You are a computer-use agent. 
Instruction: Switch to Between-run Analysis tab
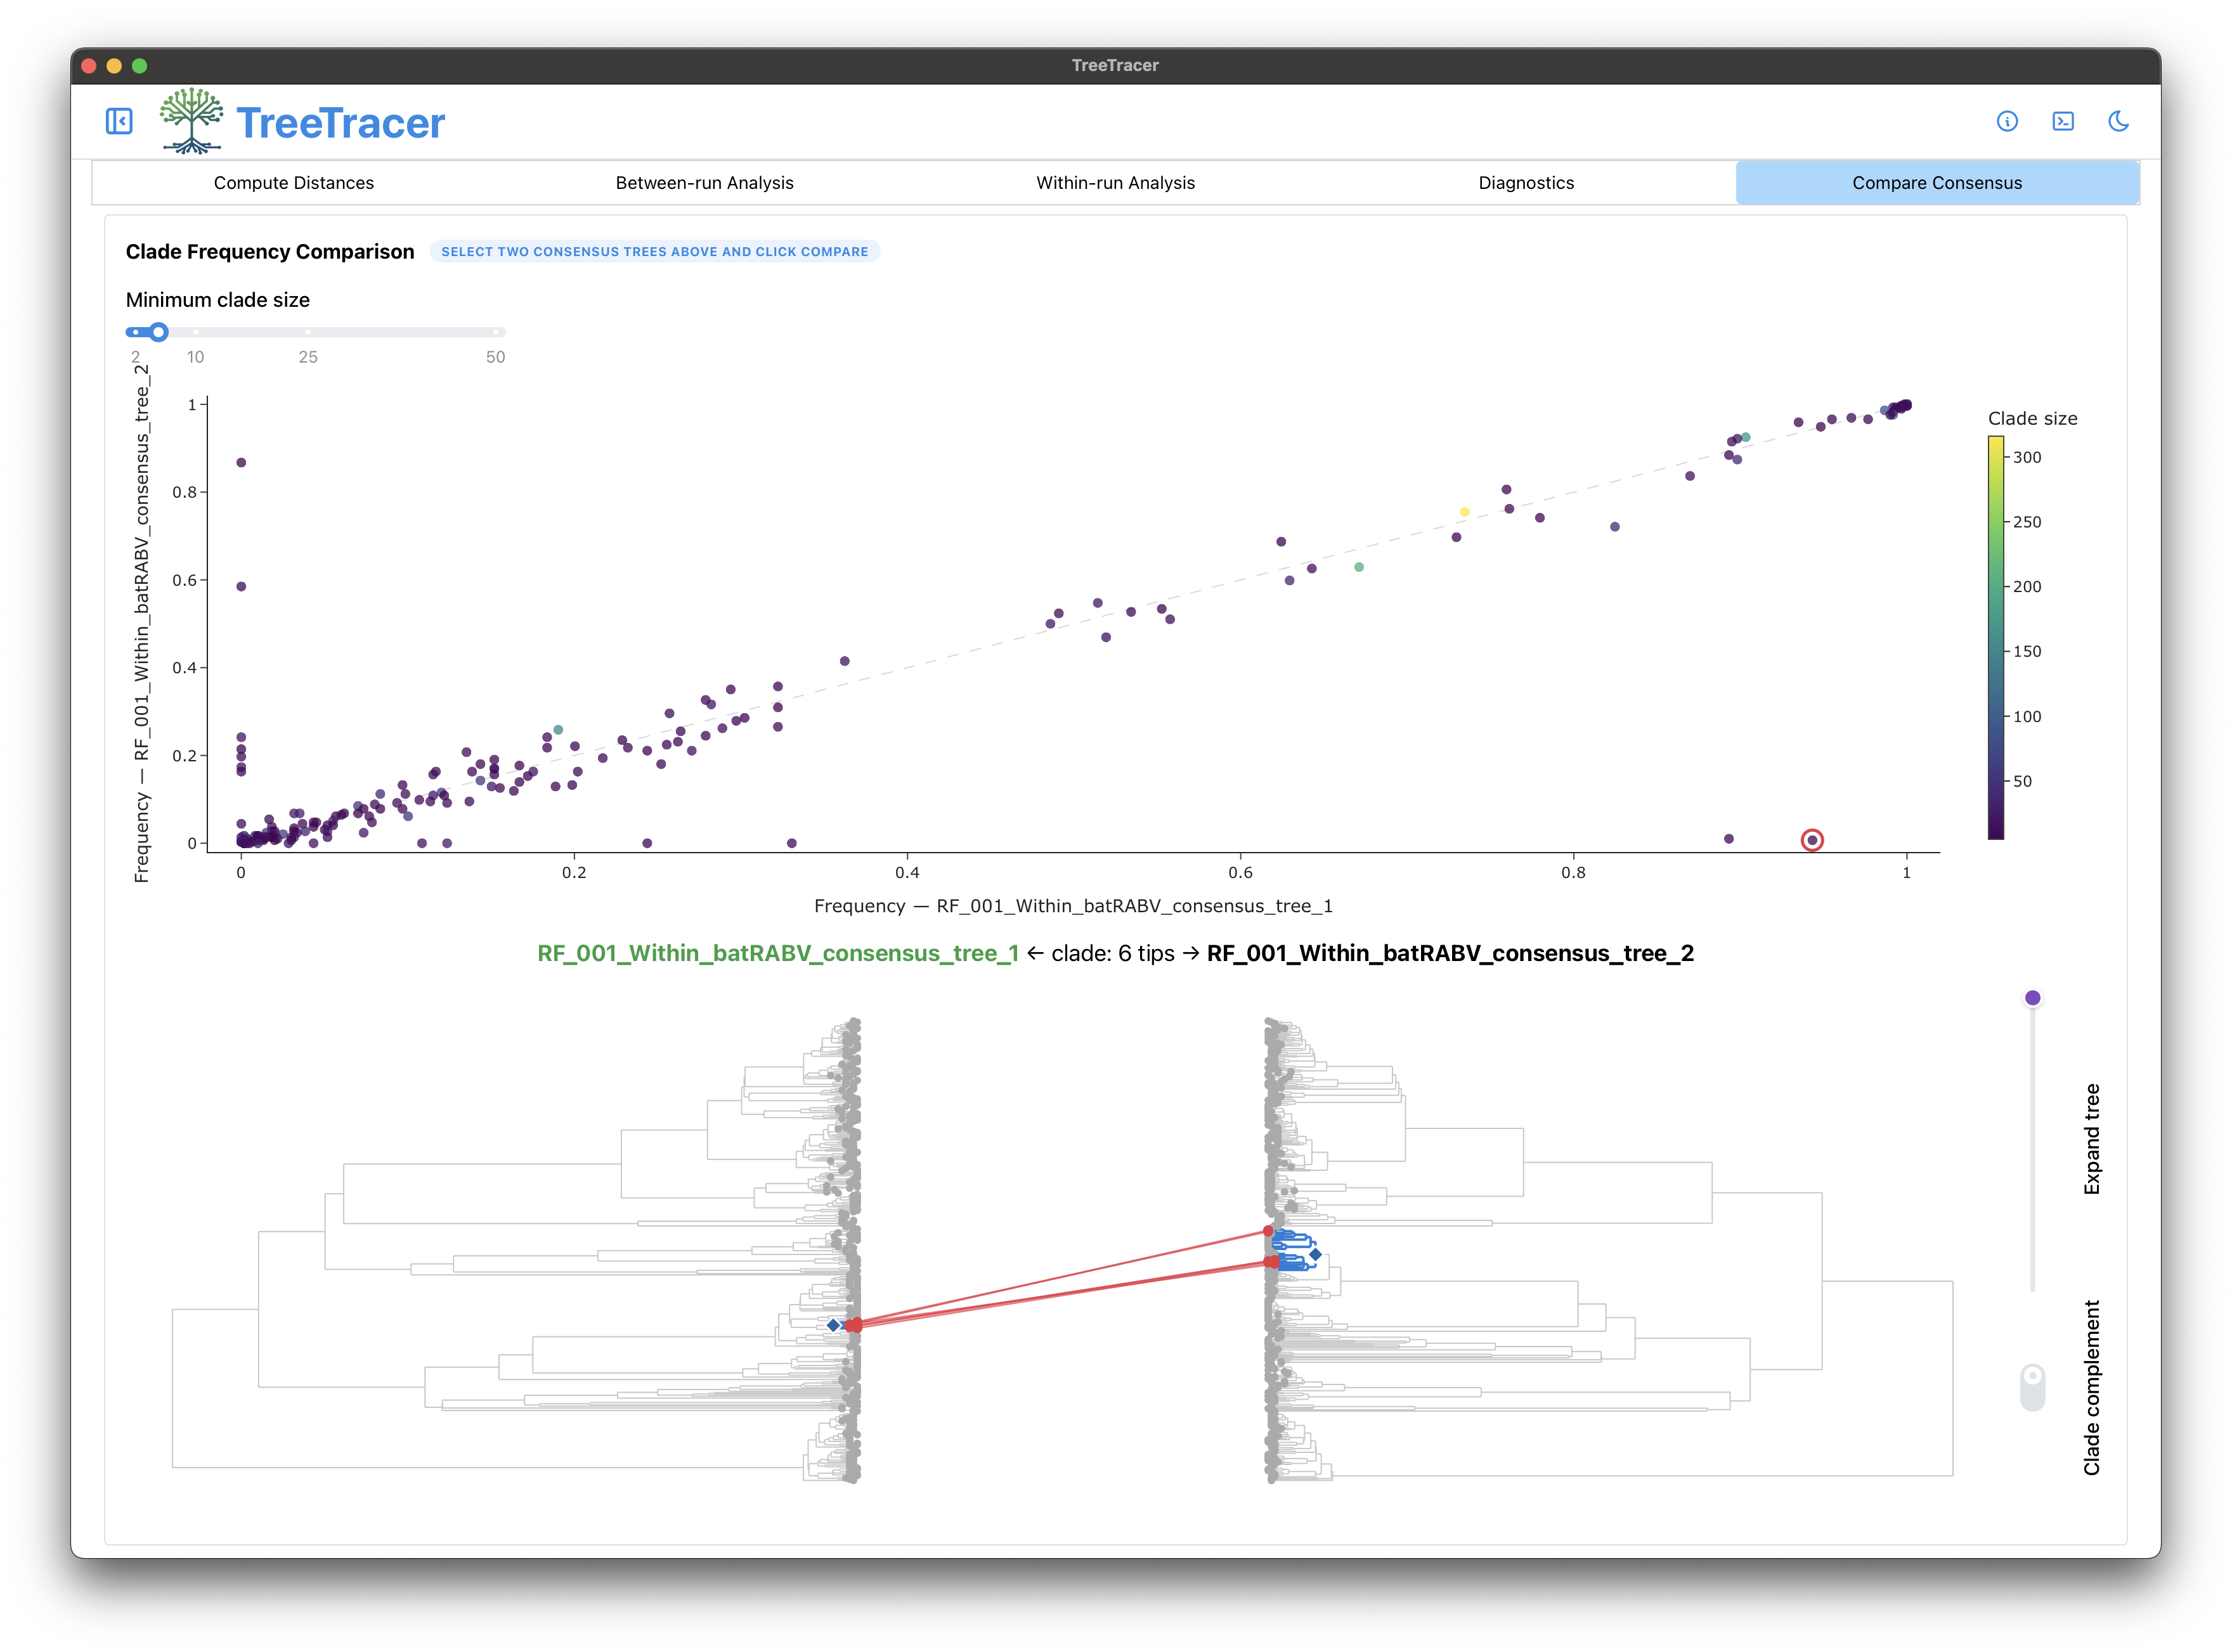coord(704,183)
